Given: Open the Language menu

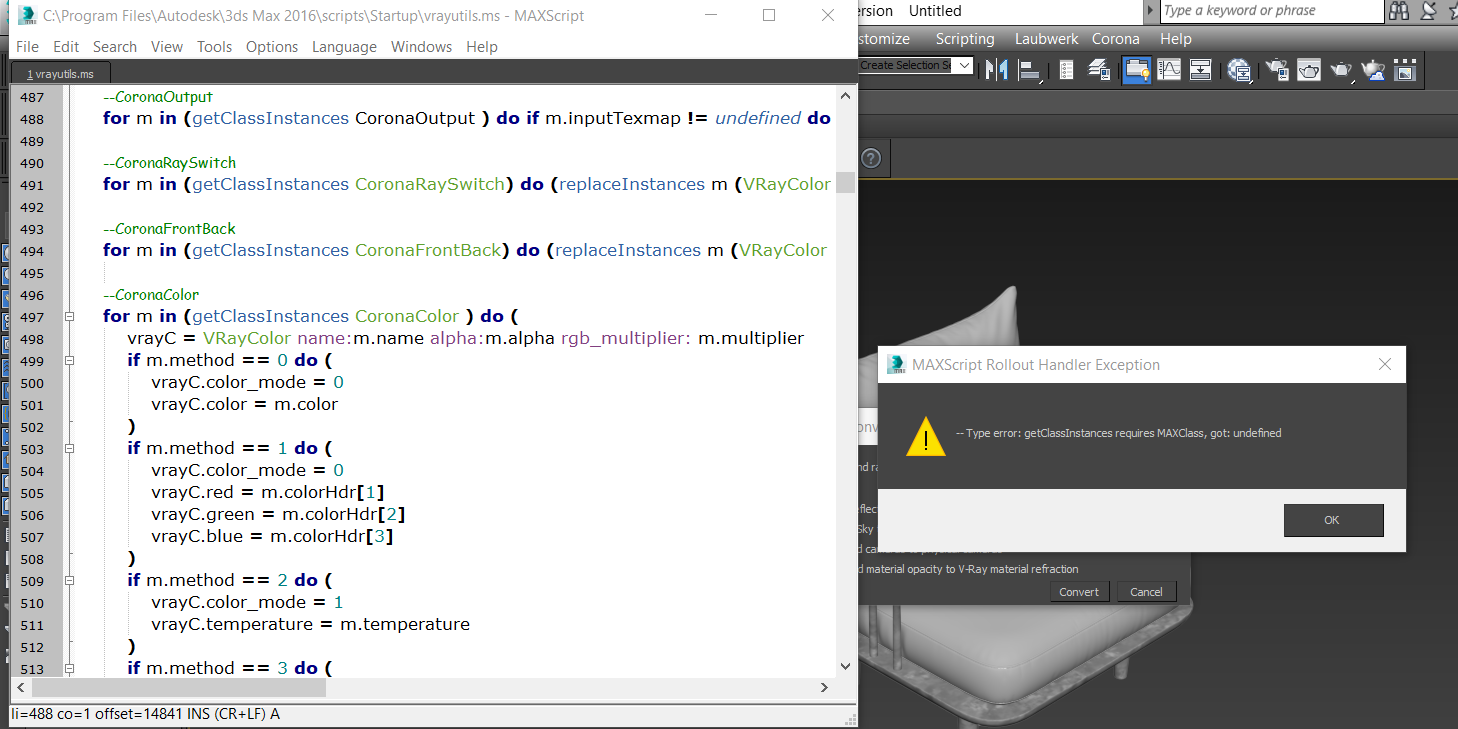Looking at the screenshot, I should tap(344, 47).
